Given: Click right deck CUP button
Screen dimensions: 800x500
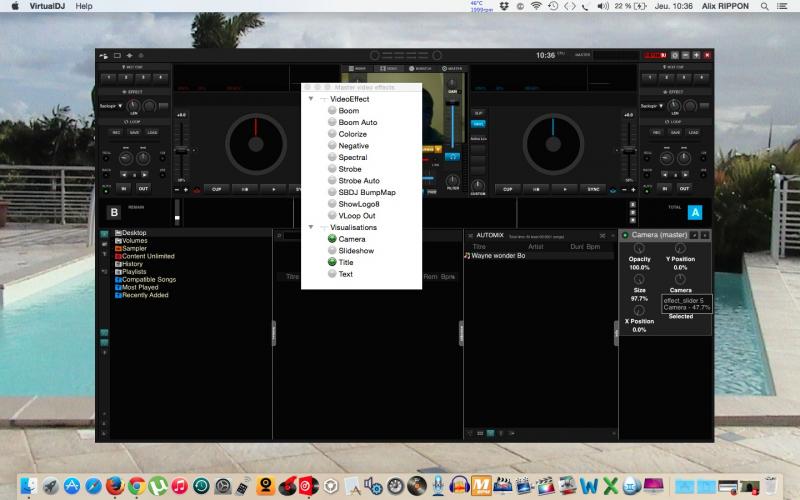Looking at the screenshot, I should (508, 189).
